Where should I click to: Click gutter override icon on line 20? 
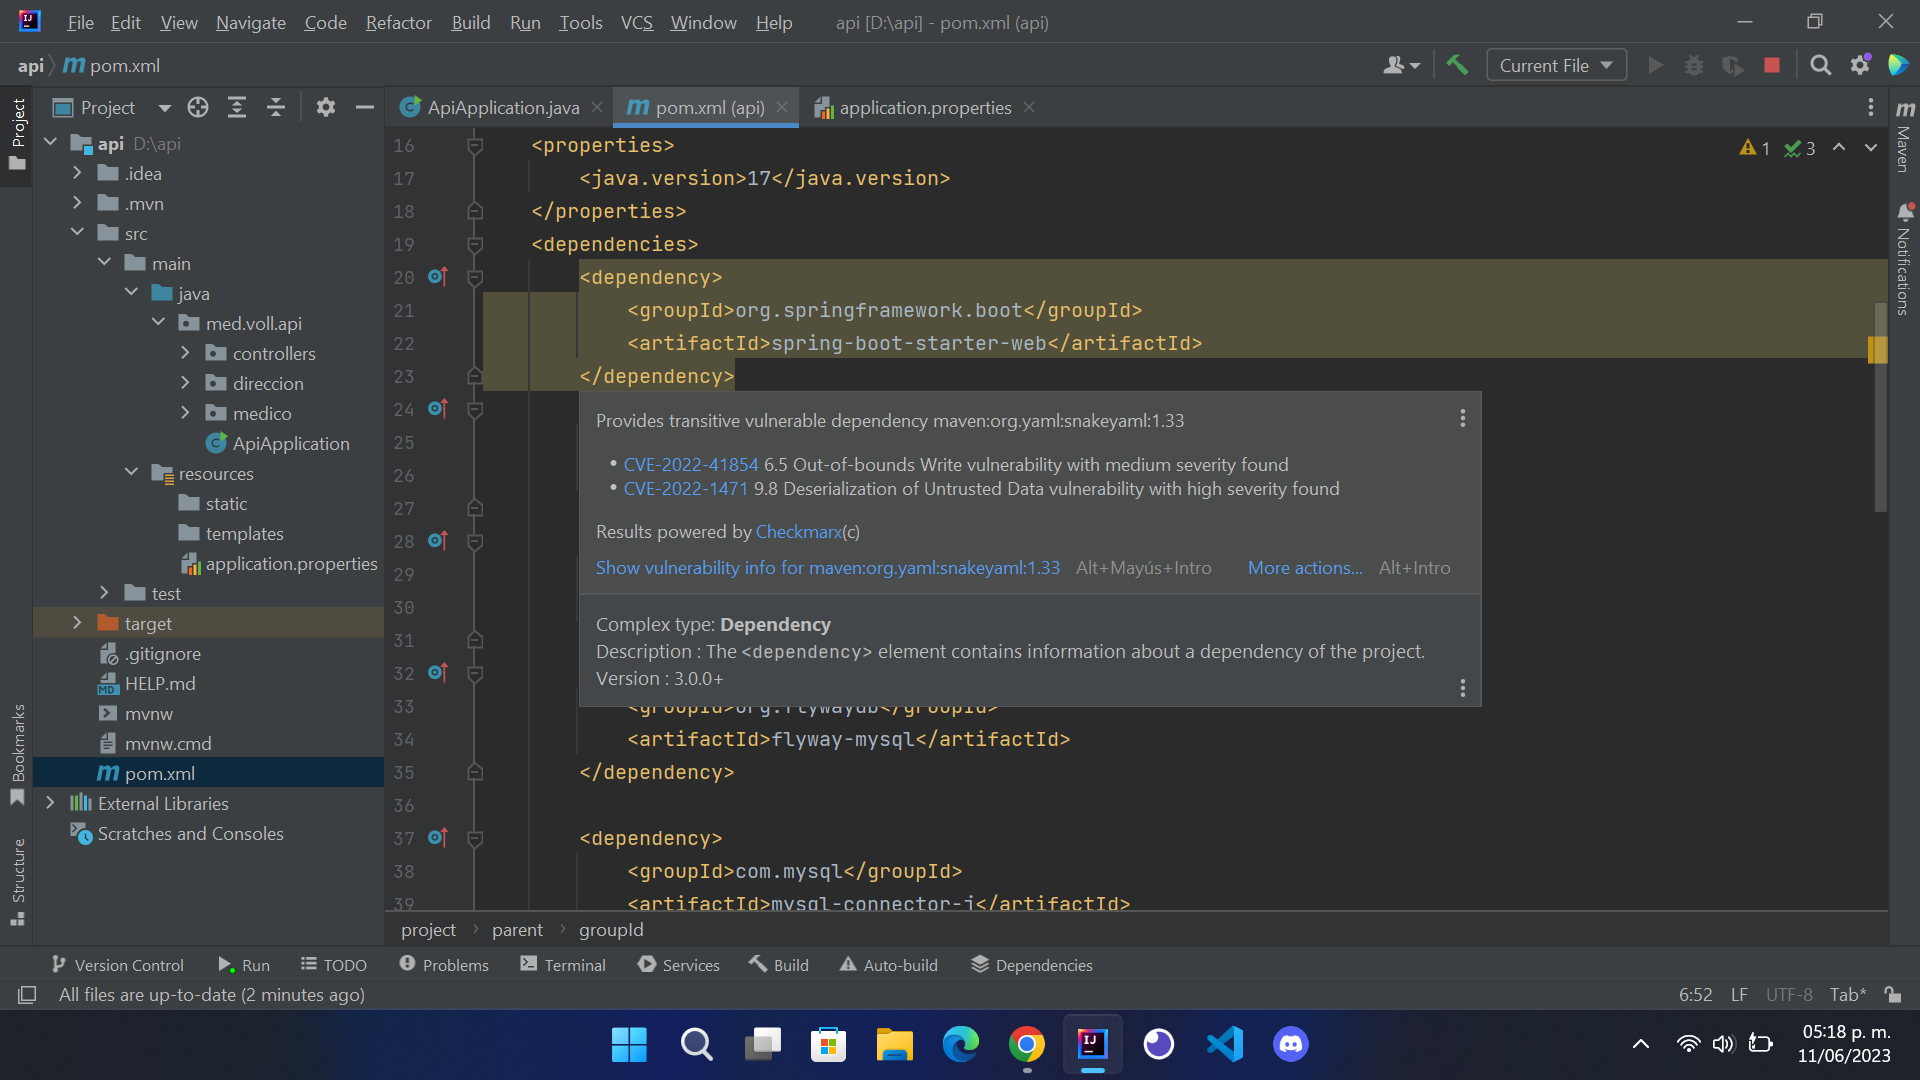(438, 276)
